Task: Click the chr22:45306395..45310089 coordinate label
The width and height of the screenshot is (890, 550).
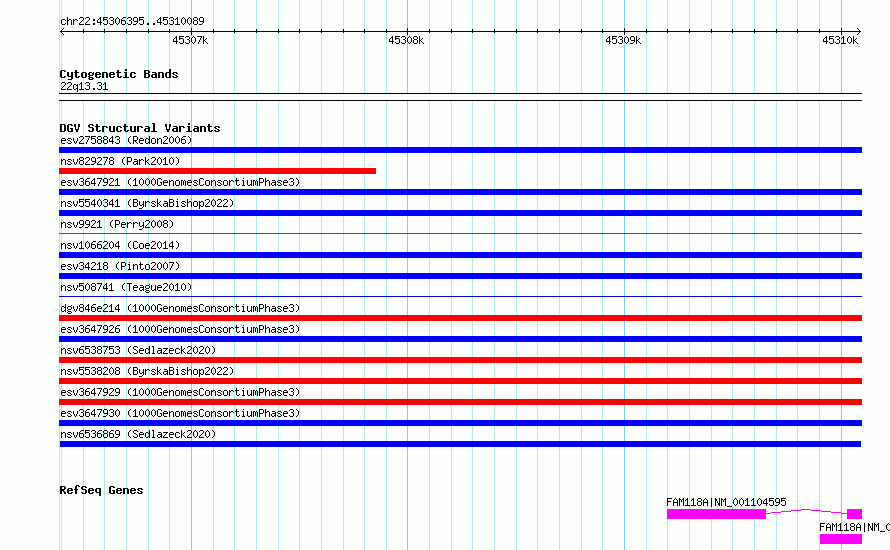Action: (x=132, y=21)
